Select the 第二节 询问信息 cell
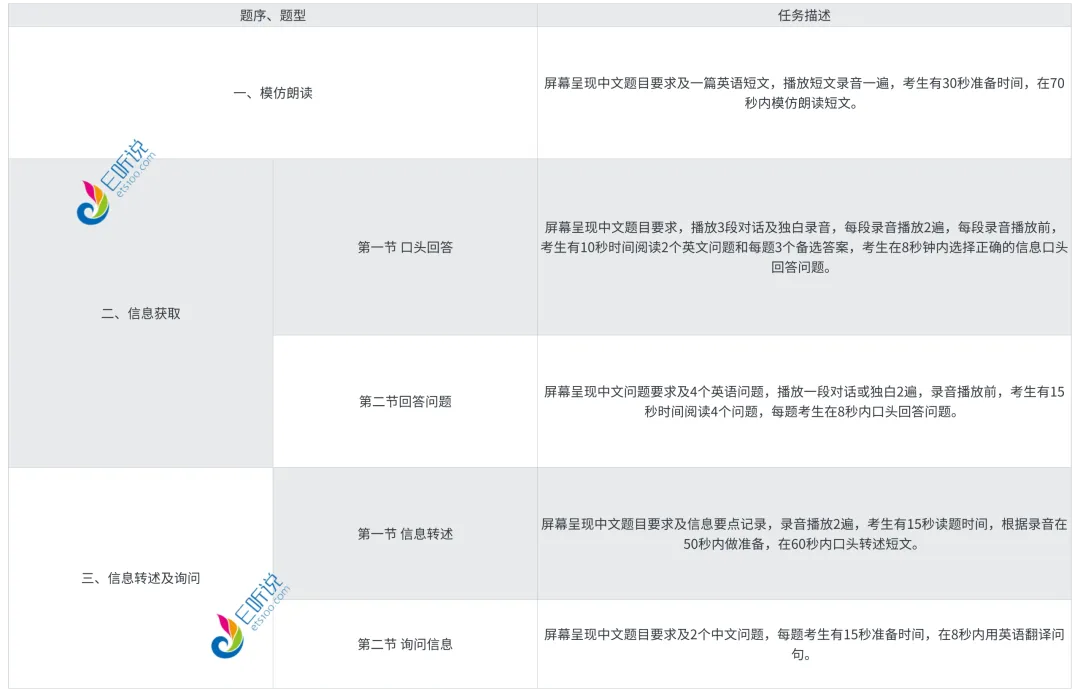The width and height of the screenshot is (1080, 691). point(404,644)
